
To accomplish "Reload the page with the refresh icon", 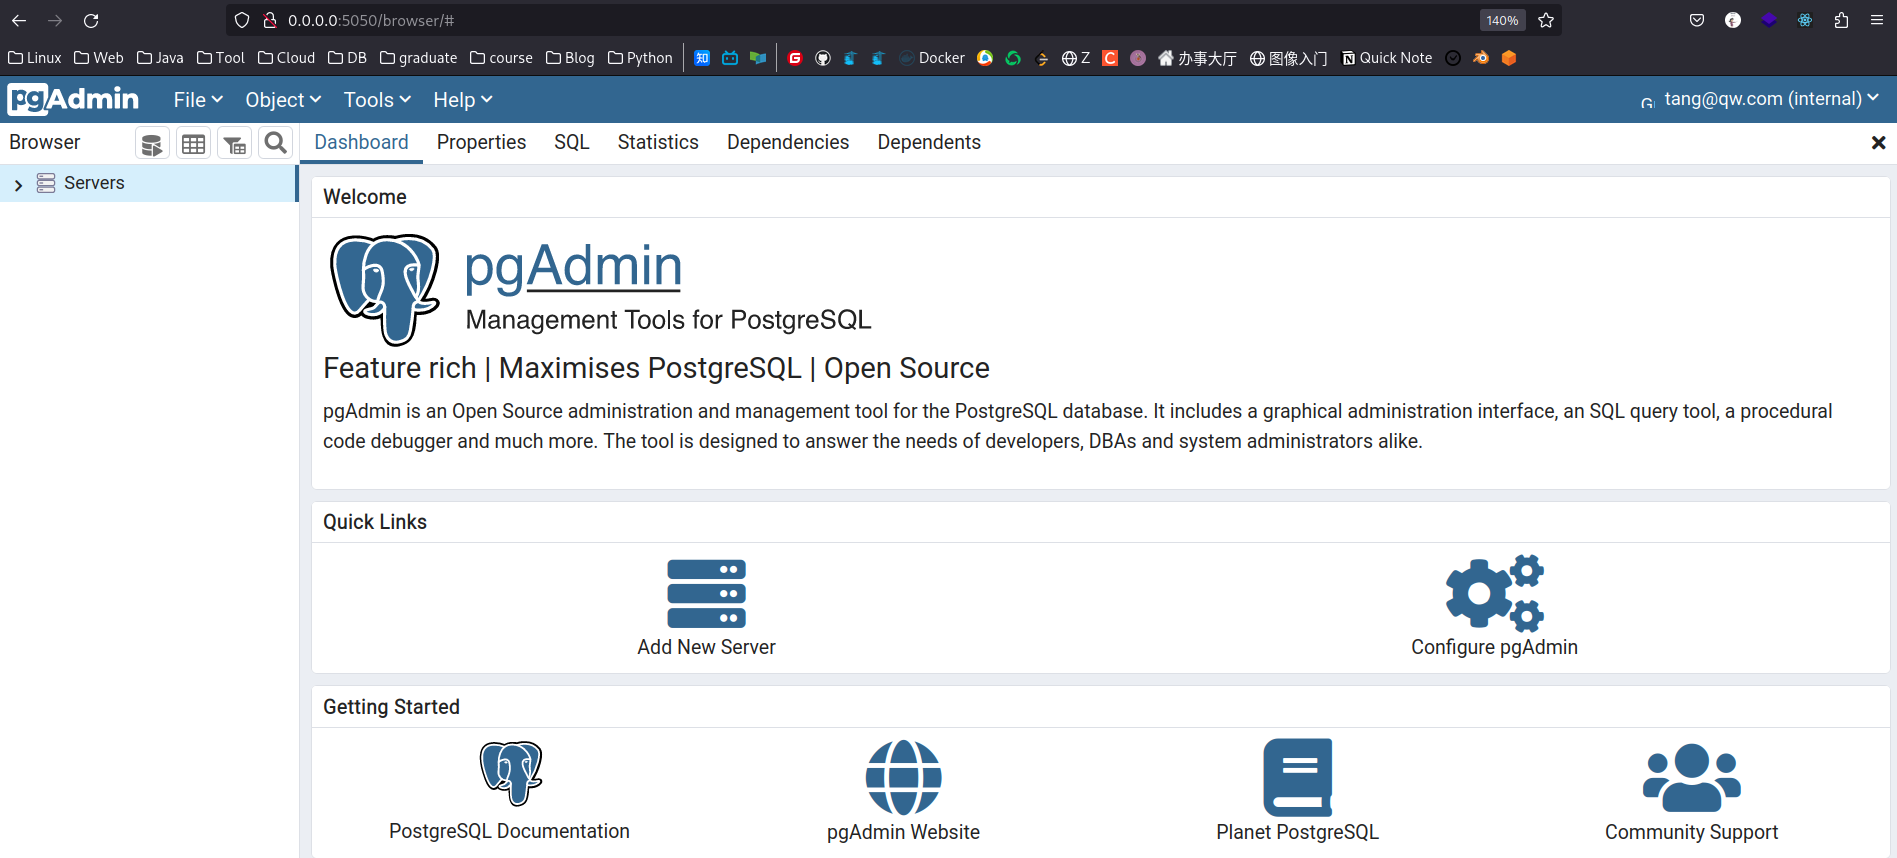I will click(91, 20).
